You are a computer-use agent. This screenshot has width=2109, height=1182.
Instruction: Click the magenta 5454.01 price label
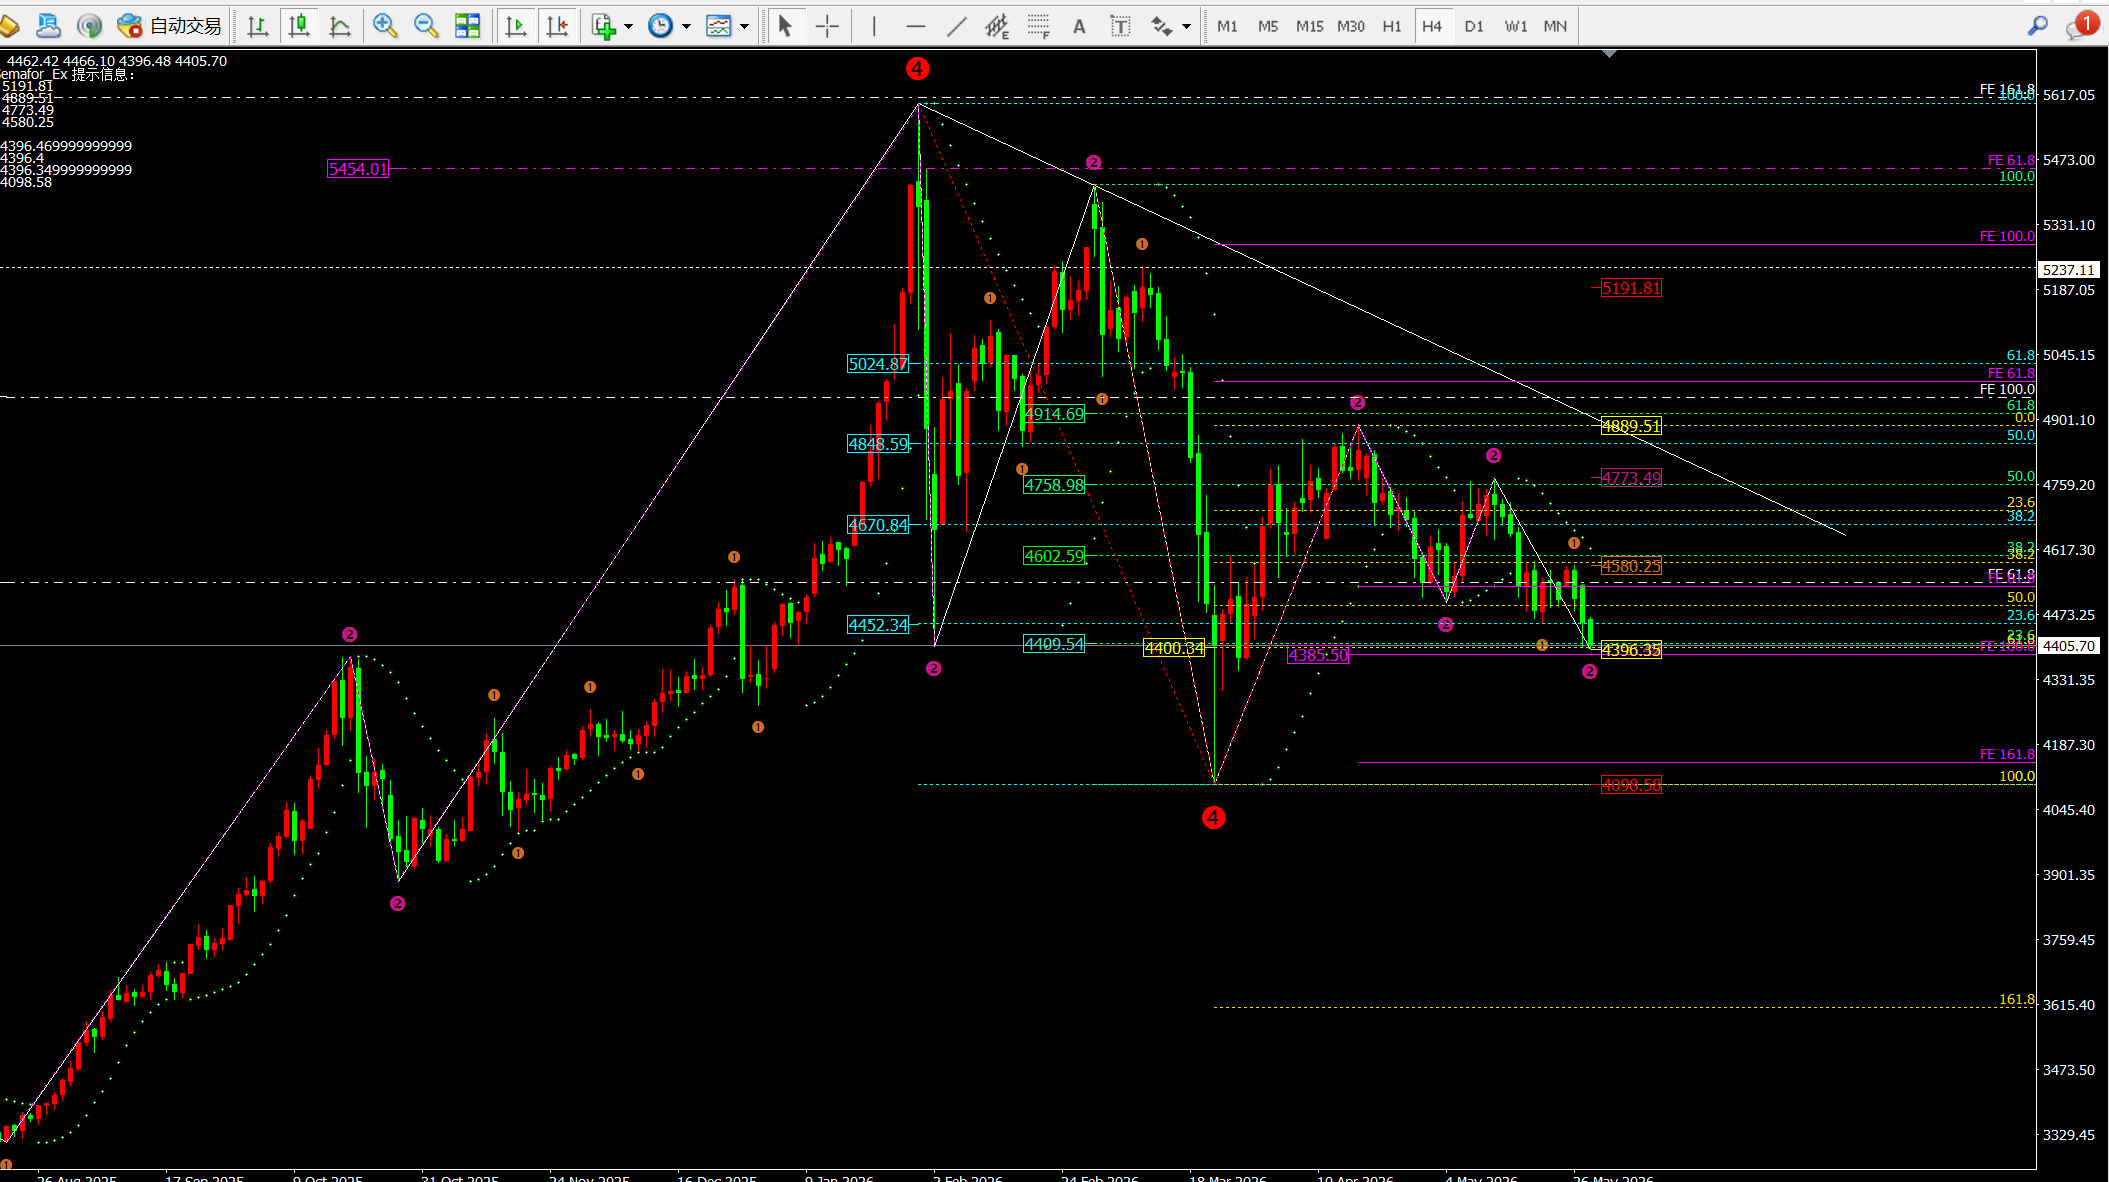358,169
